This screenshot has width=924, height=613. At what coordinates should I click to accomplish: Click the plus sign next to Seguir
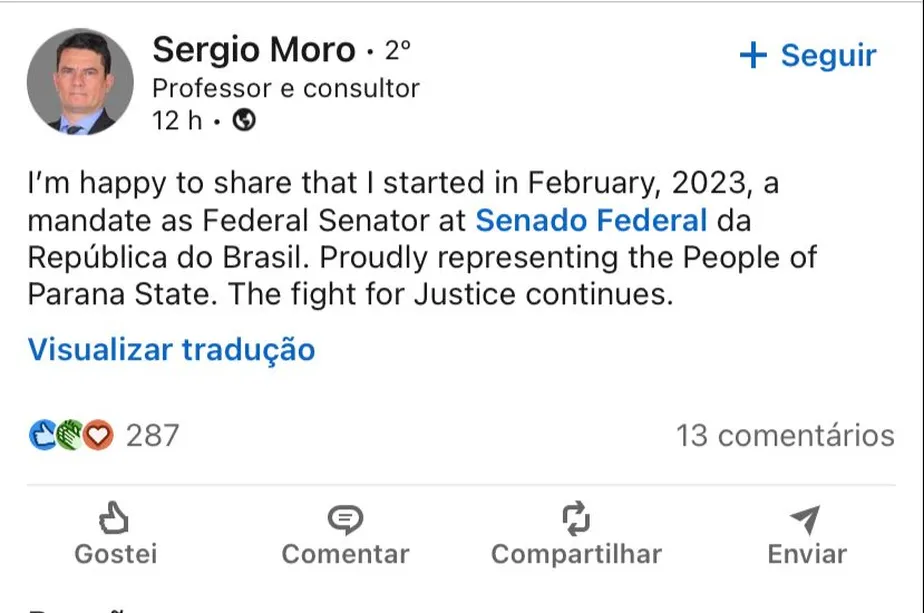755,55
